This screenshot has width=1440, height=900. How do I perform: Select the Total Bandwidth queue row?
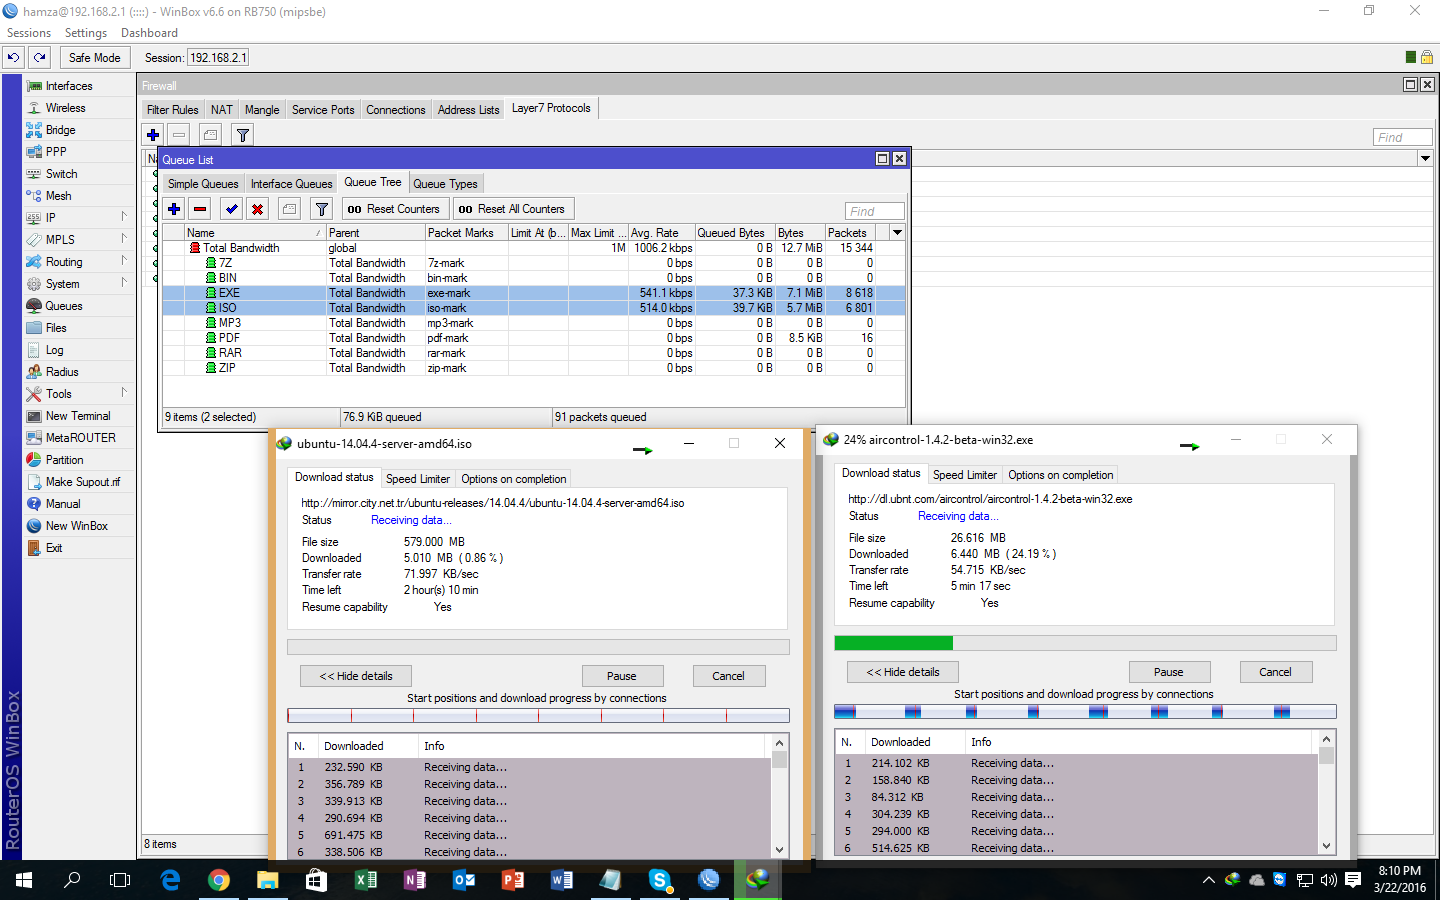[x=534, y=248]
